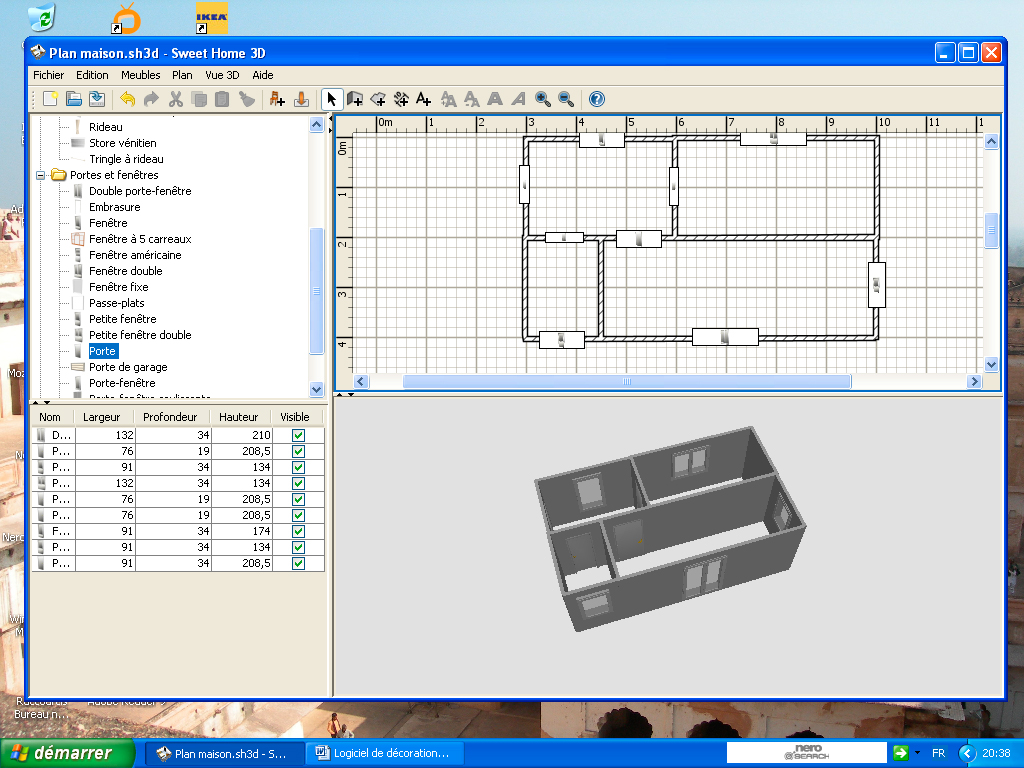
Task: Uncheck Visible for the F... row (height 174)
Action: [298, 532]
